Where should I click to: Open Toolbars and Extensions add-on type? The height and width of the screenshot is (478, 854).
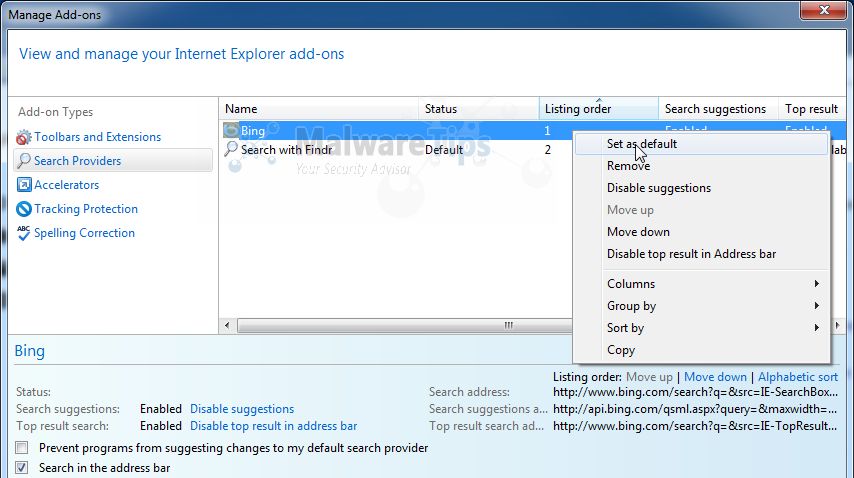[x=97, y=137]
